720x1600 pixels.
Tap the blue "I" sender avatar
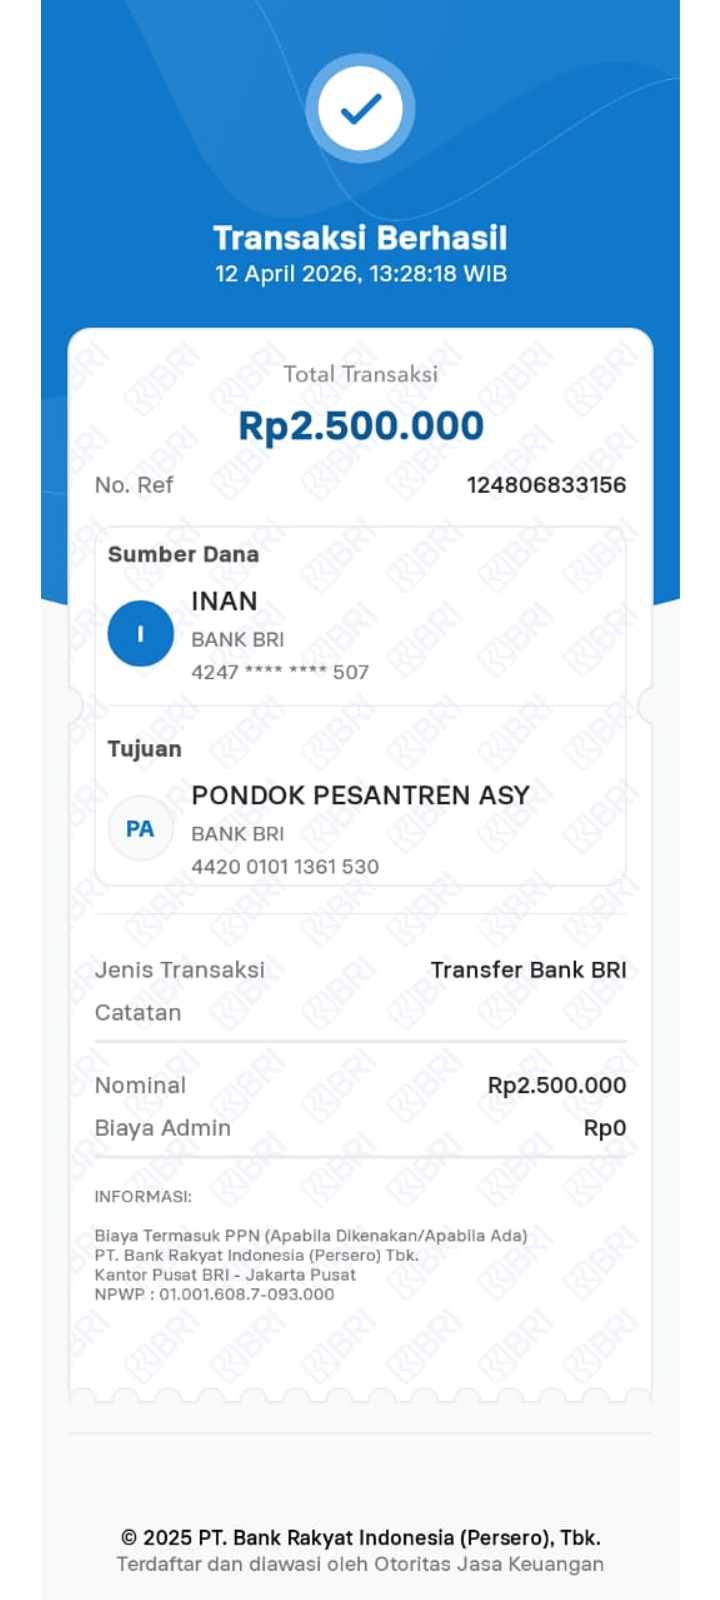[140, 633]
